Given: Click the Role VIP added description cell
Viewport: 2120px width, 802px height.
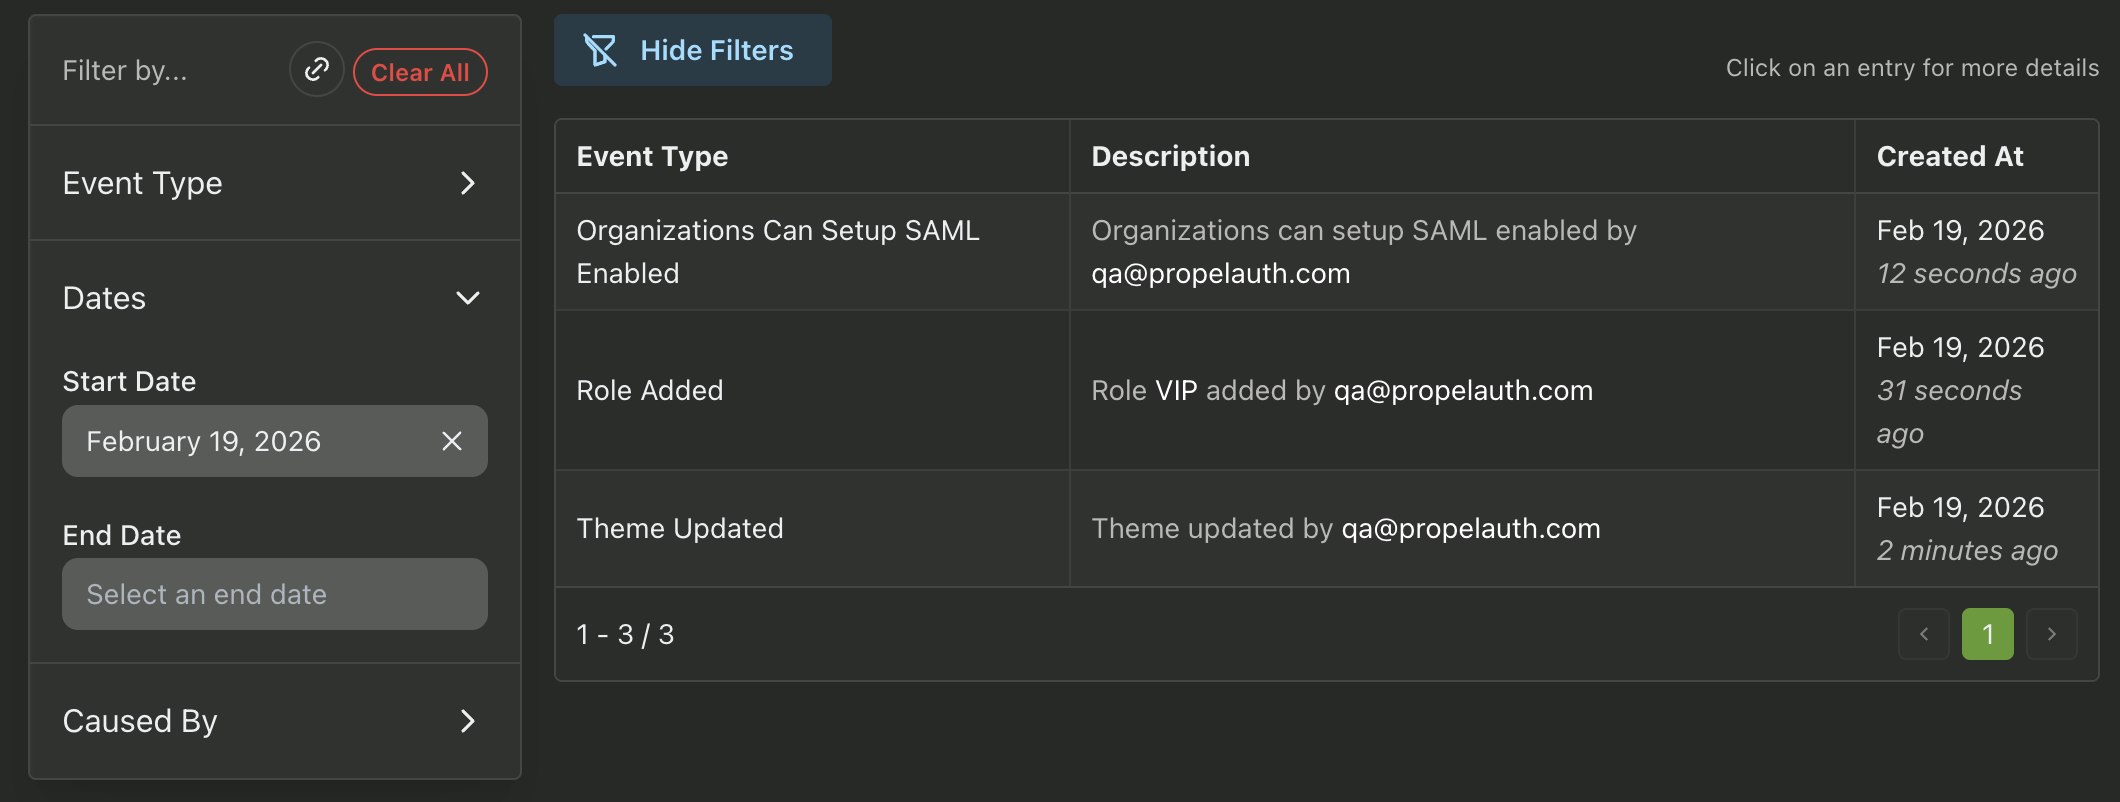Looking at the screenshot, I should [1341, 390].
